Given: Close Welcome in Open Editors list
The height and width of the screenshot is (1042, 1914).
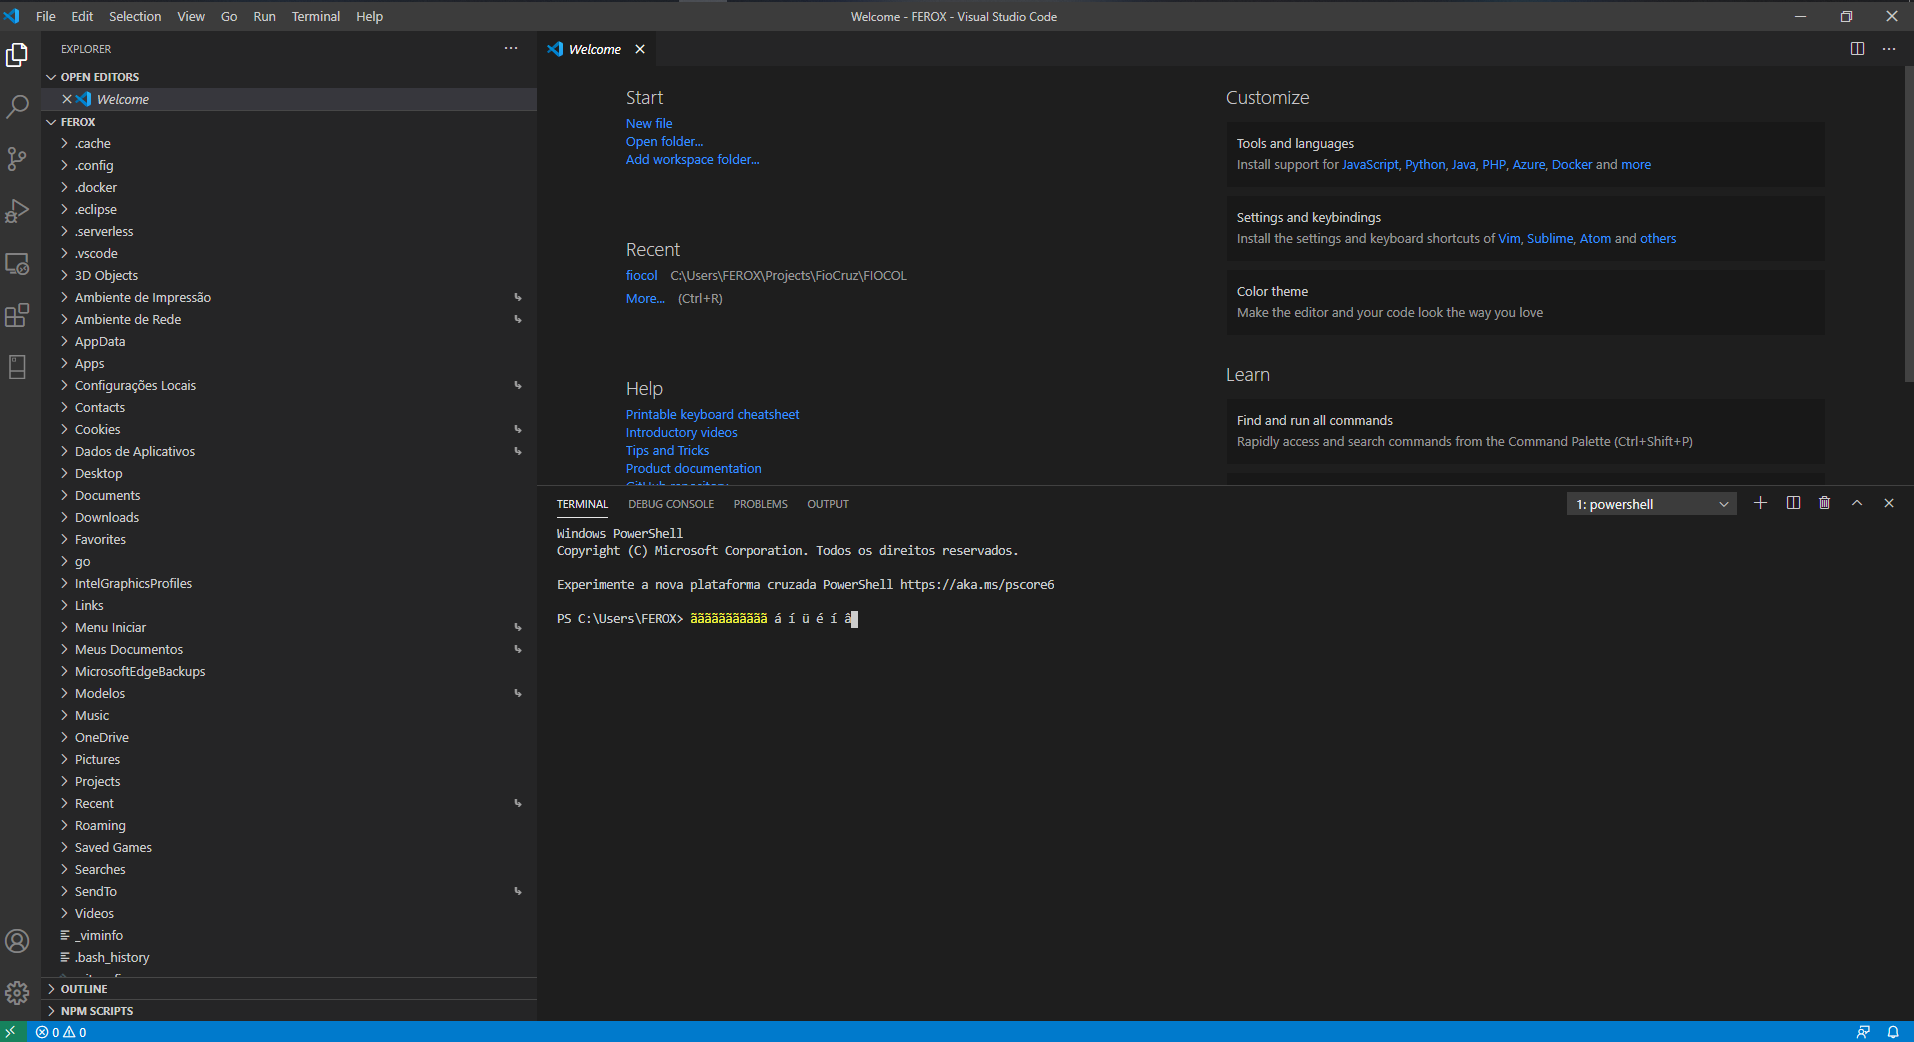Looking at the screenshot, I should click(67, 99).
